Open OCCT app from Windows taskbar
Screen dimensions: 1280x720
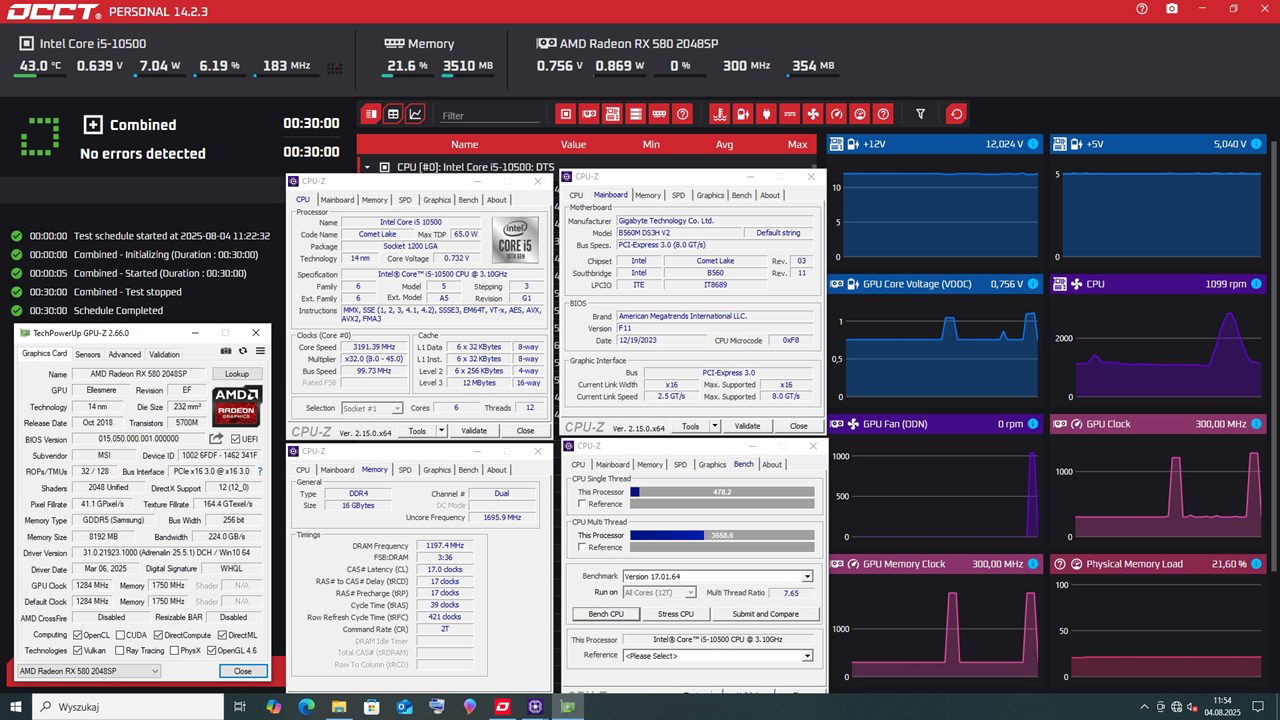click(x=502, y=706)
